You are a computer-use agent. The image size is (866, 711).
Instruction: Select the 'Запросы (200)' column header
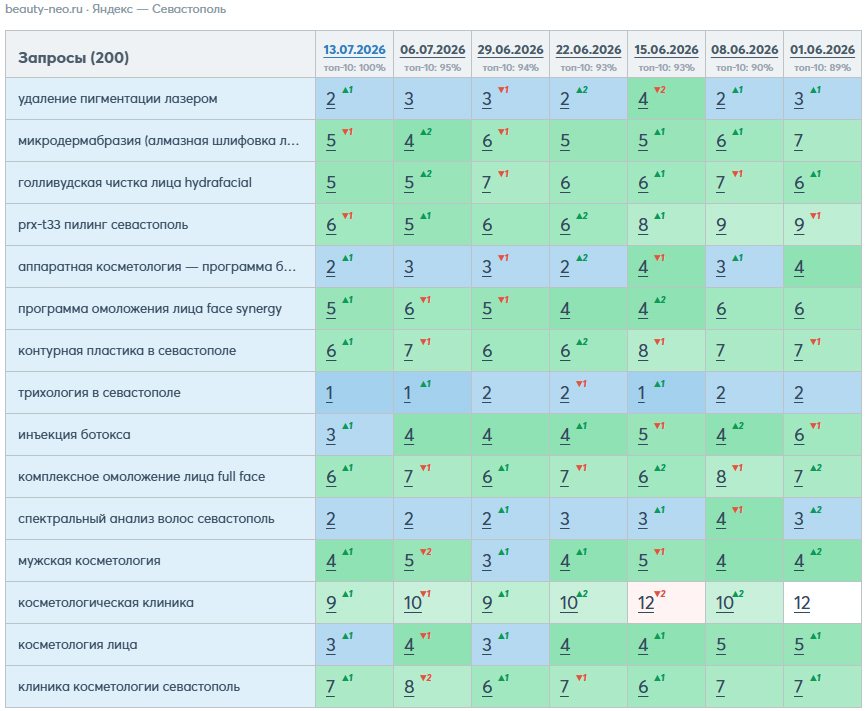pos(73,57)
